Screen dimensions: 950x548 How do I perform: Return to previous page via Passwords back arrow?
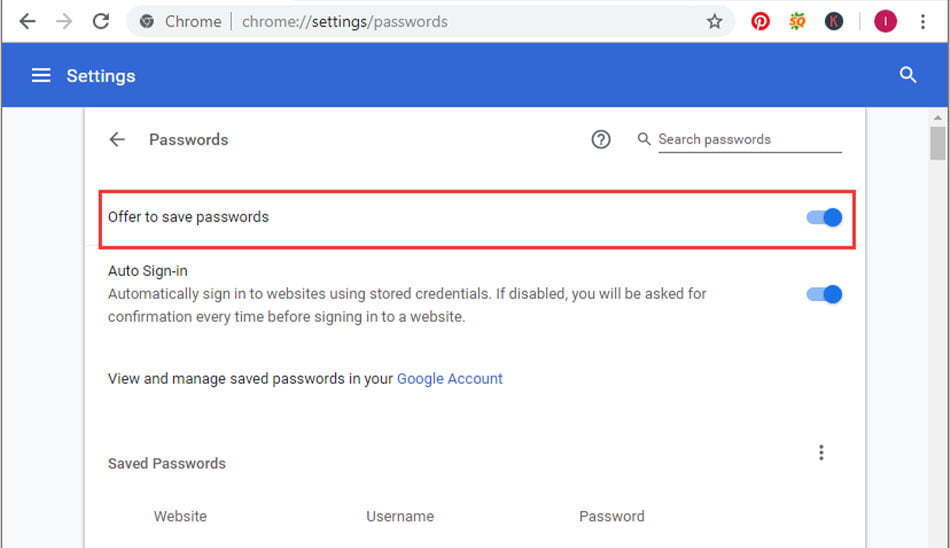click(x=117, y=139)
